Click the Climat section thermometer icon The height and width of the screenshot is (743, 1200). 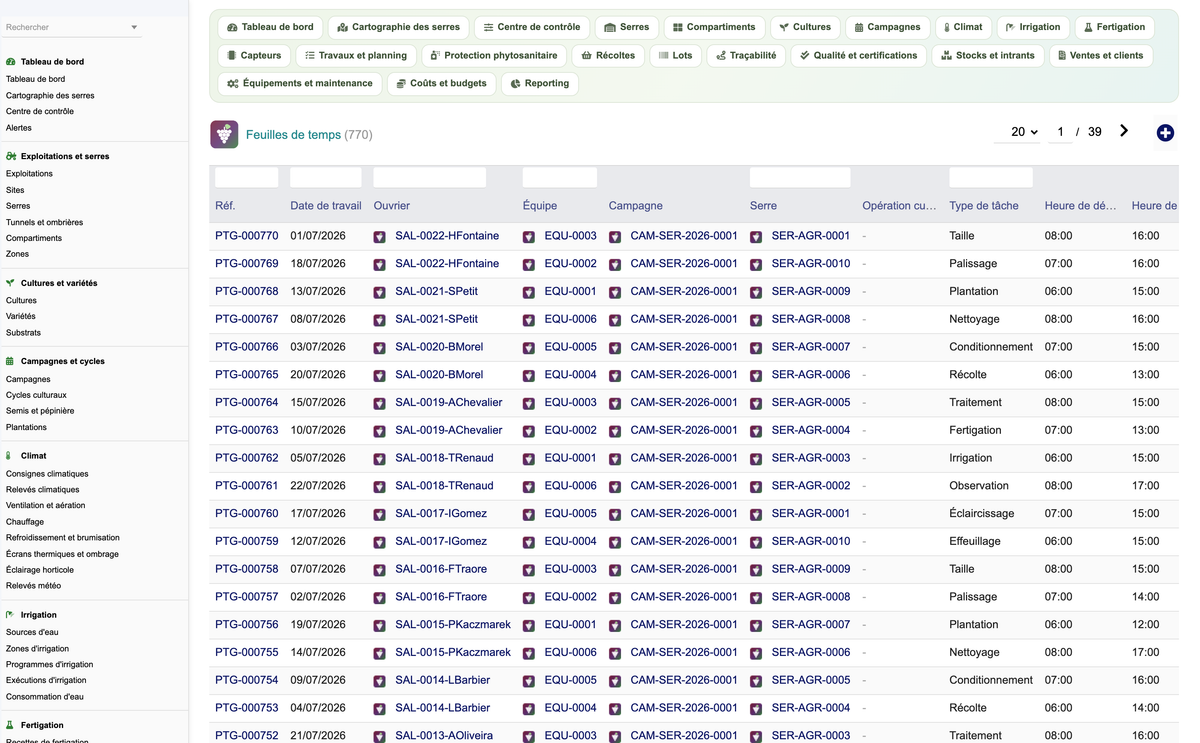[10, 456]
